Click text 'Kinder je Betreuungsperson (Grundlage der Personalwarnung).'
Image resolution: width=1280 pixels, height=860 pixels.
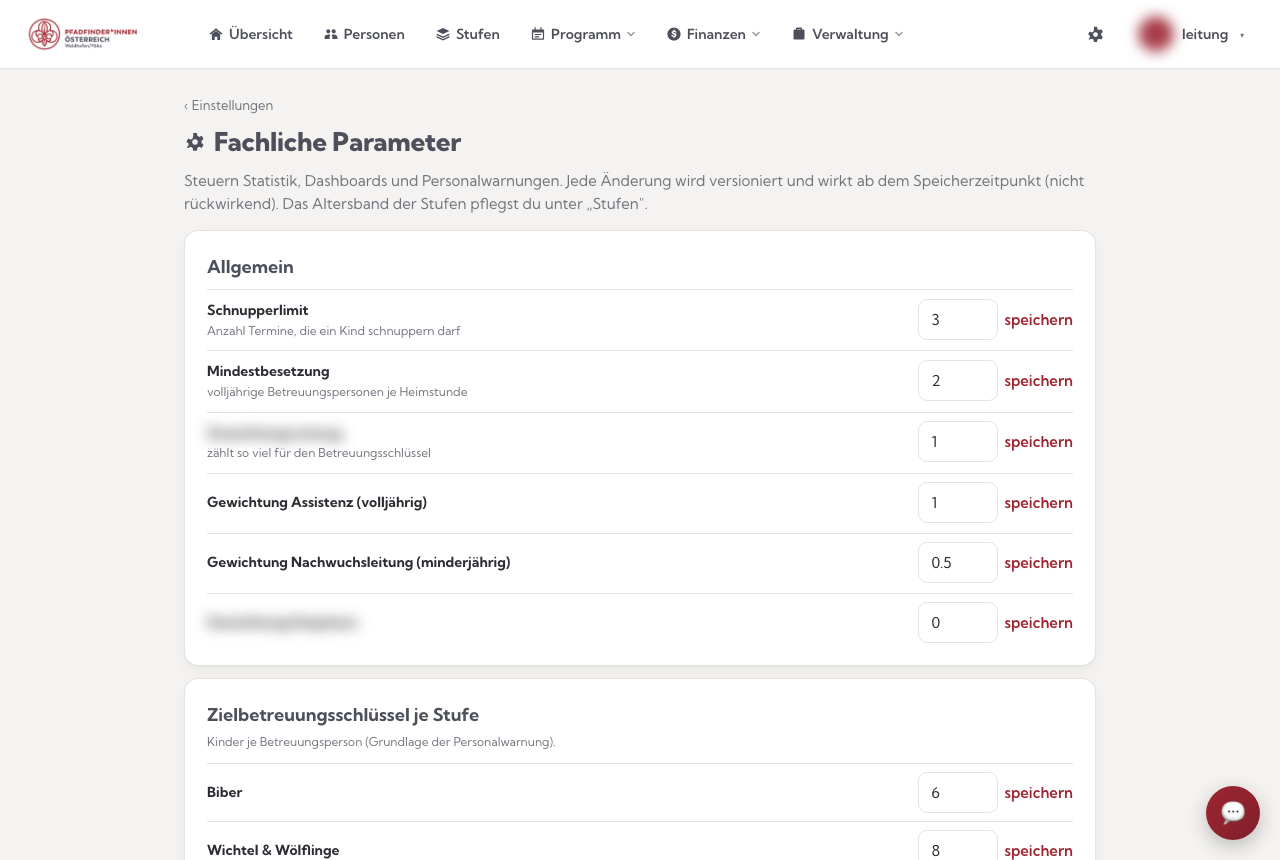pos(381,742)
